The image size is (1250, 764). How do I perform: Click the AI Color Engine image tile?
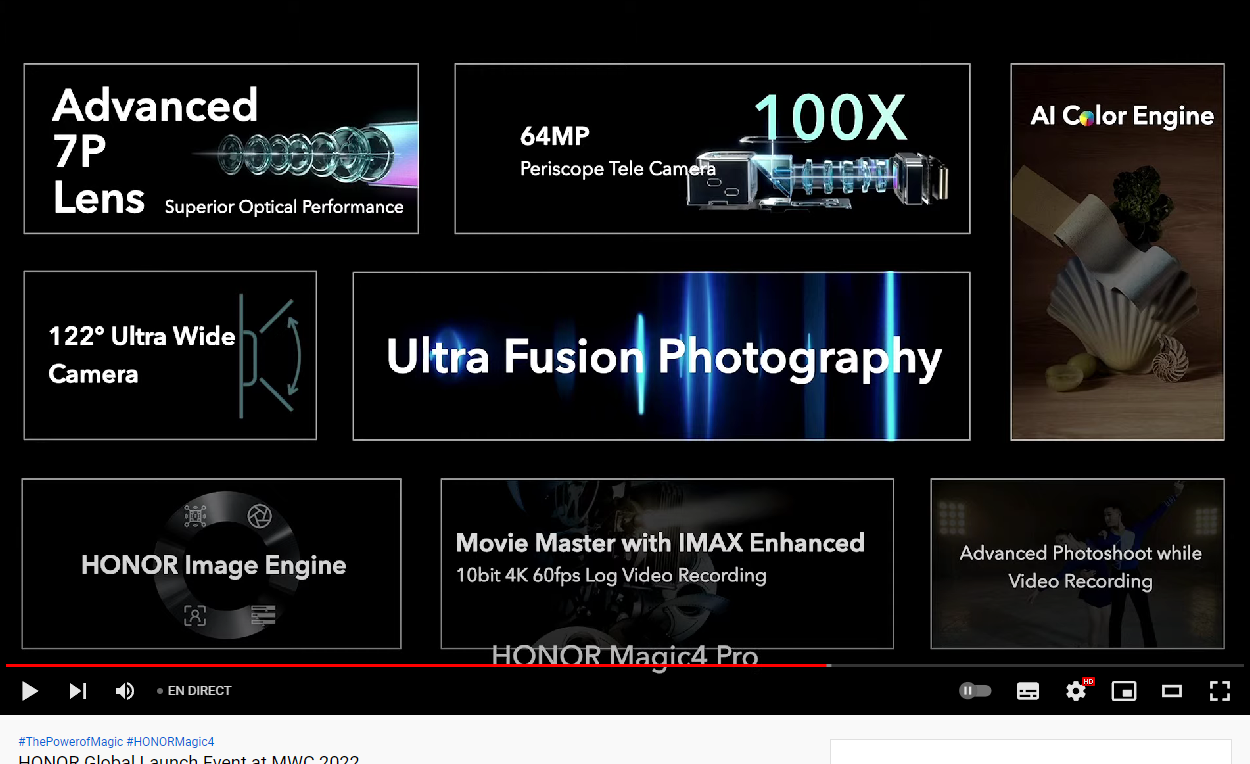pos(1117,252)
